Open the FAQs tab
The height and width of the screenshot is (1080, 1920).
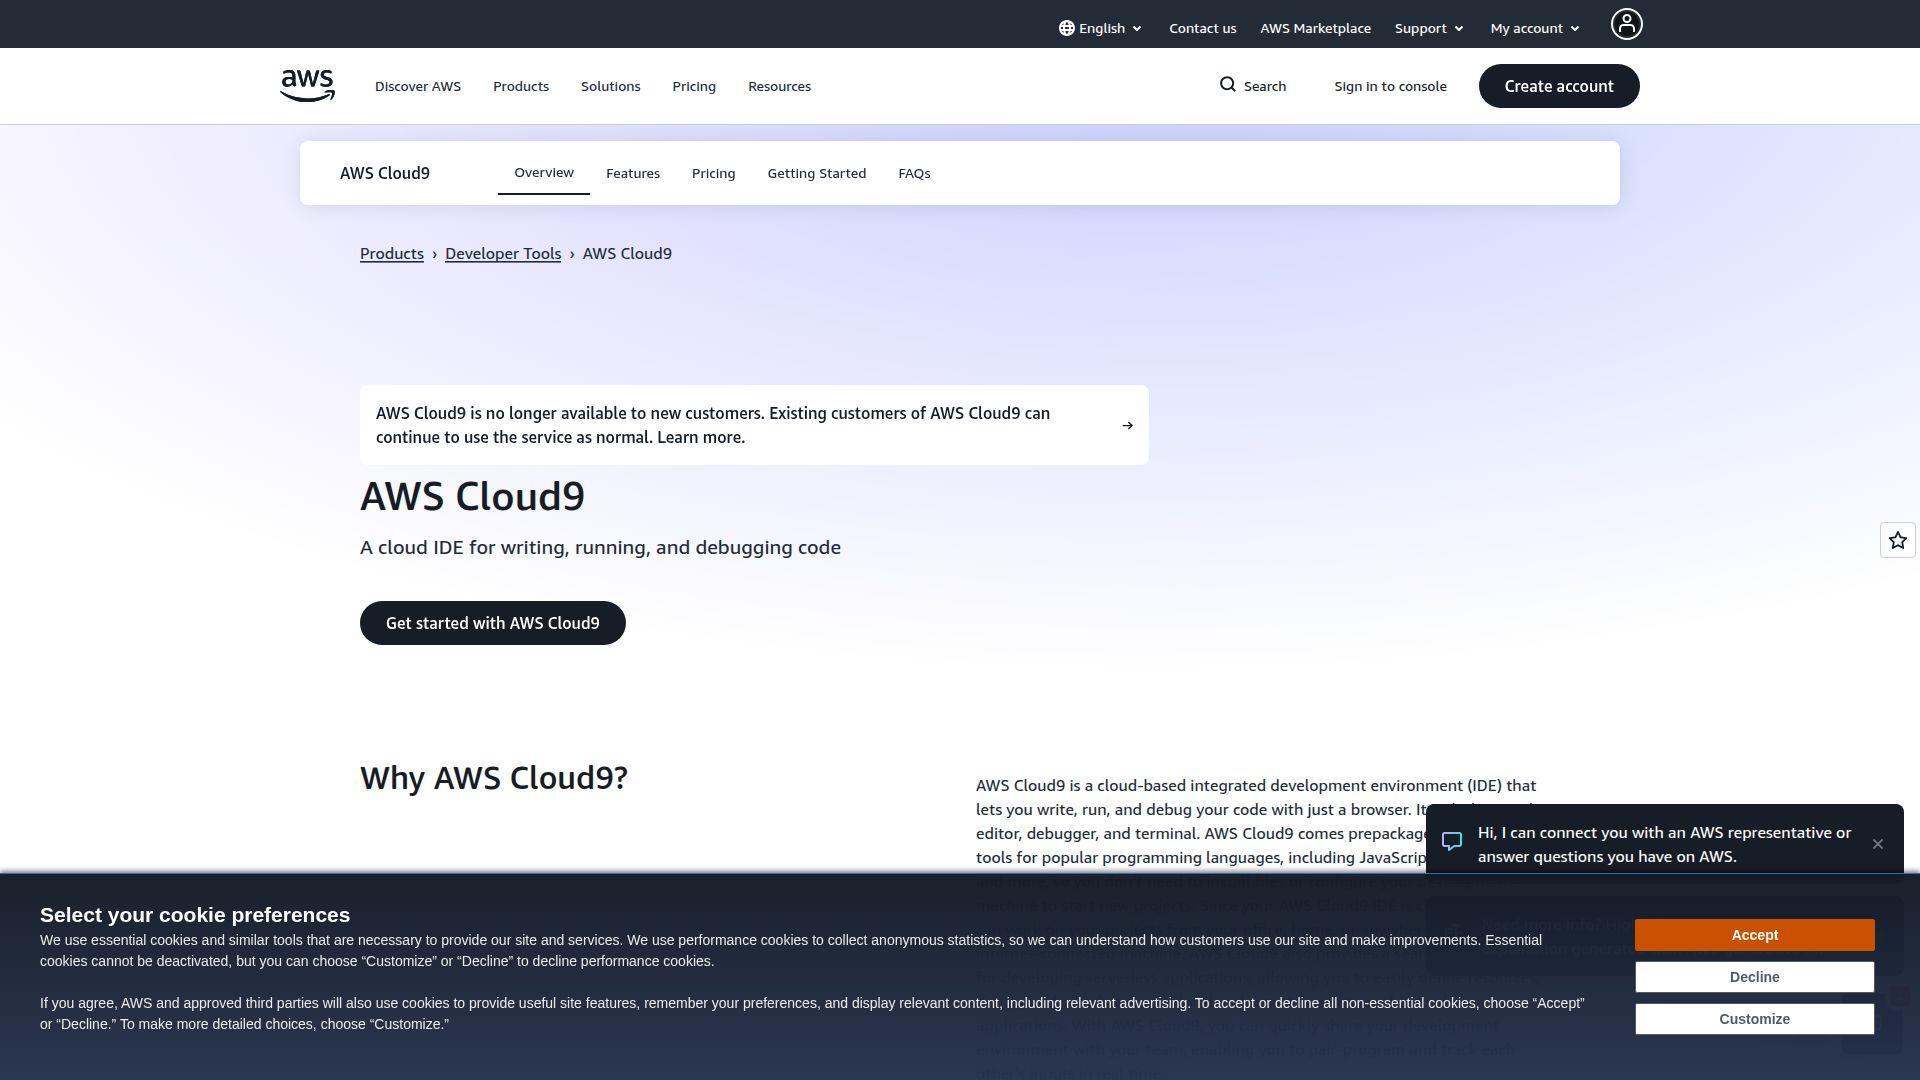[x=913, y=172]
